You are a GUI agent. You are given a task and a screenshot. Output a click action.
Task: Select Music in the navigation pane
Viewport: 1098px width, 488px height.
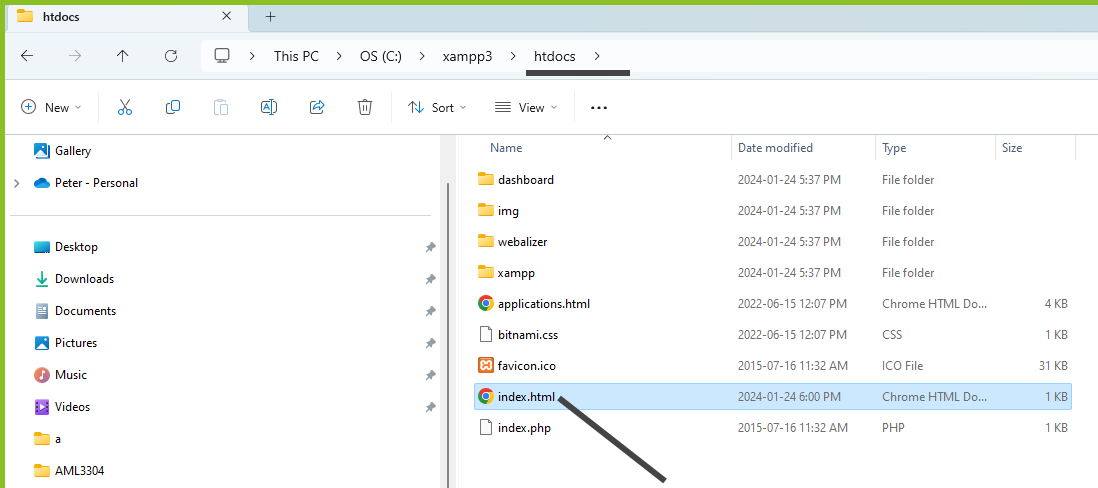(71, 375)
